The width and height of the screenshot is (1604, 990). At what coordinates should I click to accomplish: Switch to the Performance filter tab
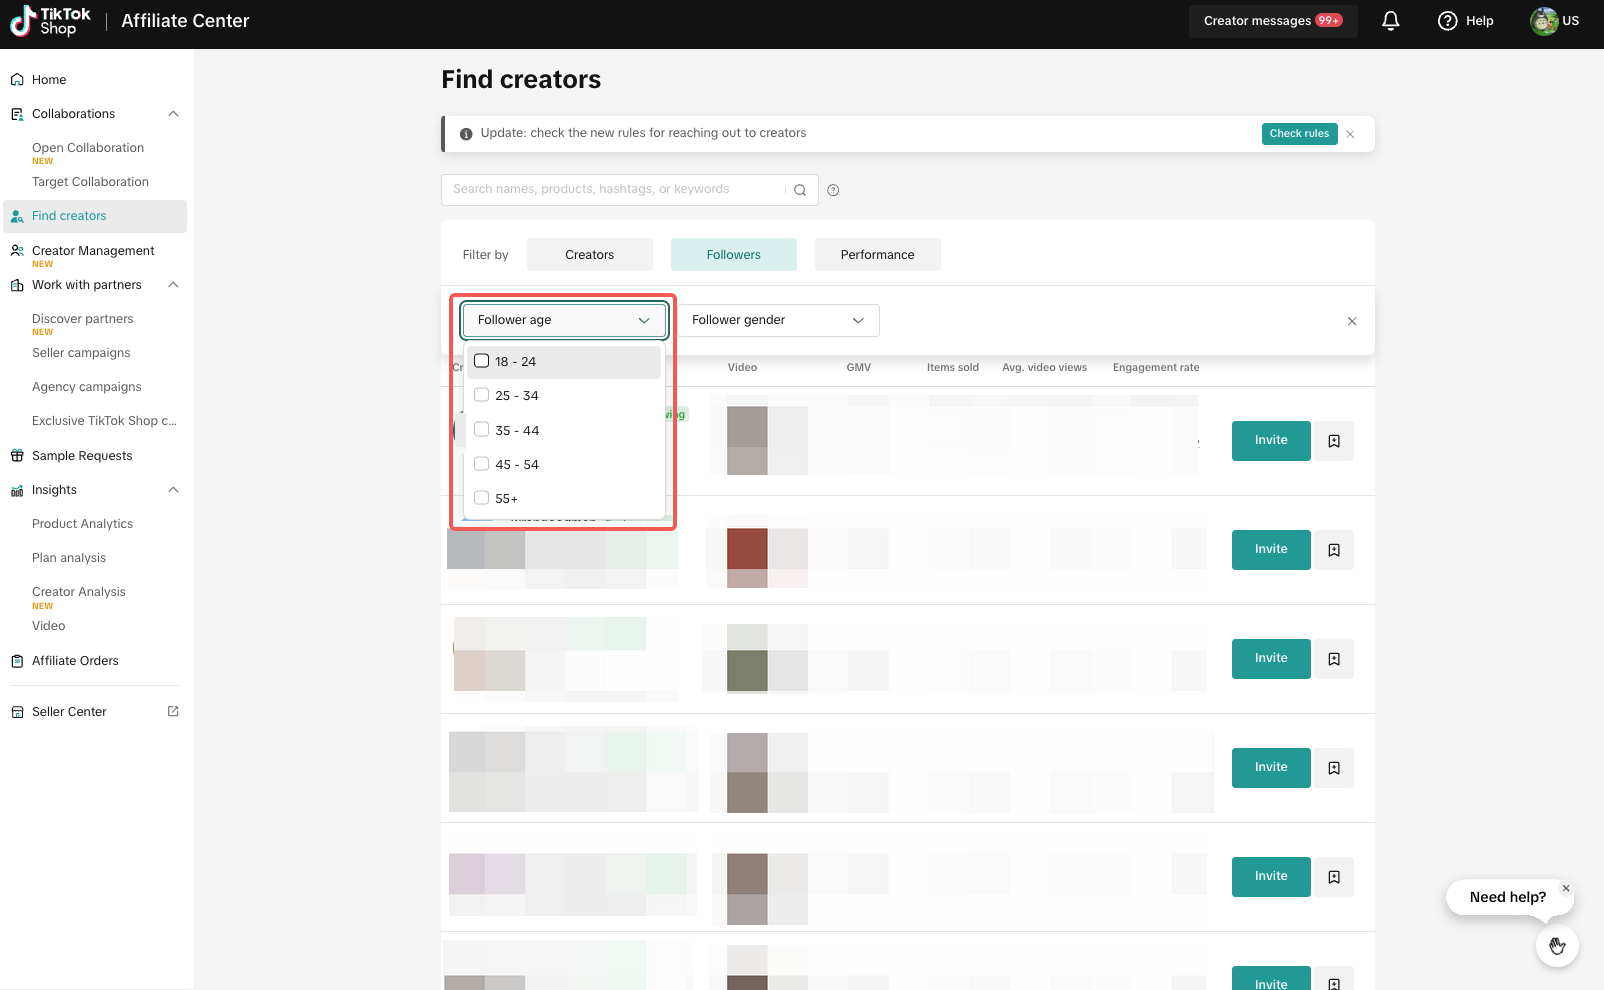pos(877,255)
